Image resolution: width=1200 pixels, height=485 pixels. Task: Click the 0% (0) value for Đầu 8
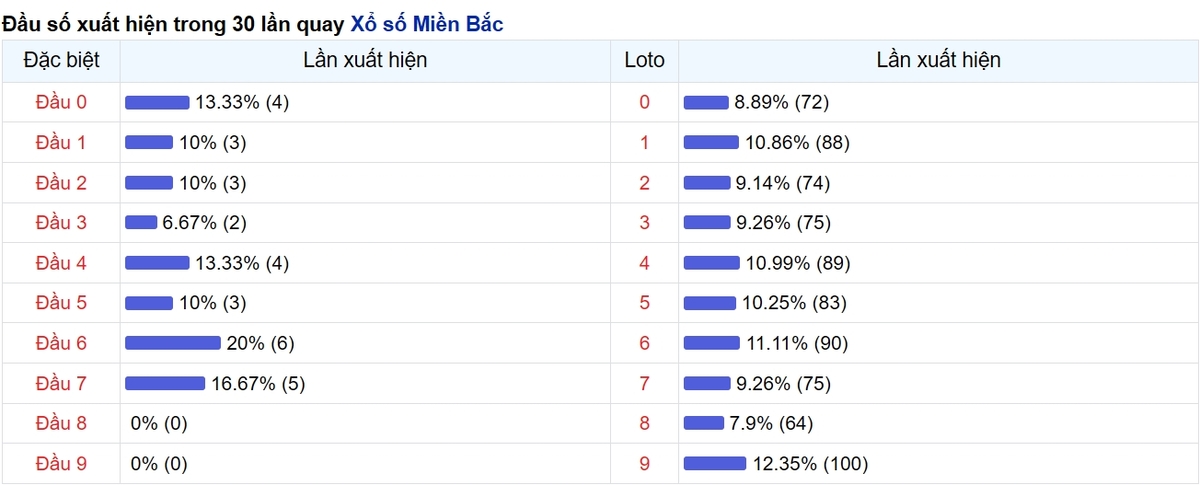click(159, 423)
